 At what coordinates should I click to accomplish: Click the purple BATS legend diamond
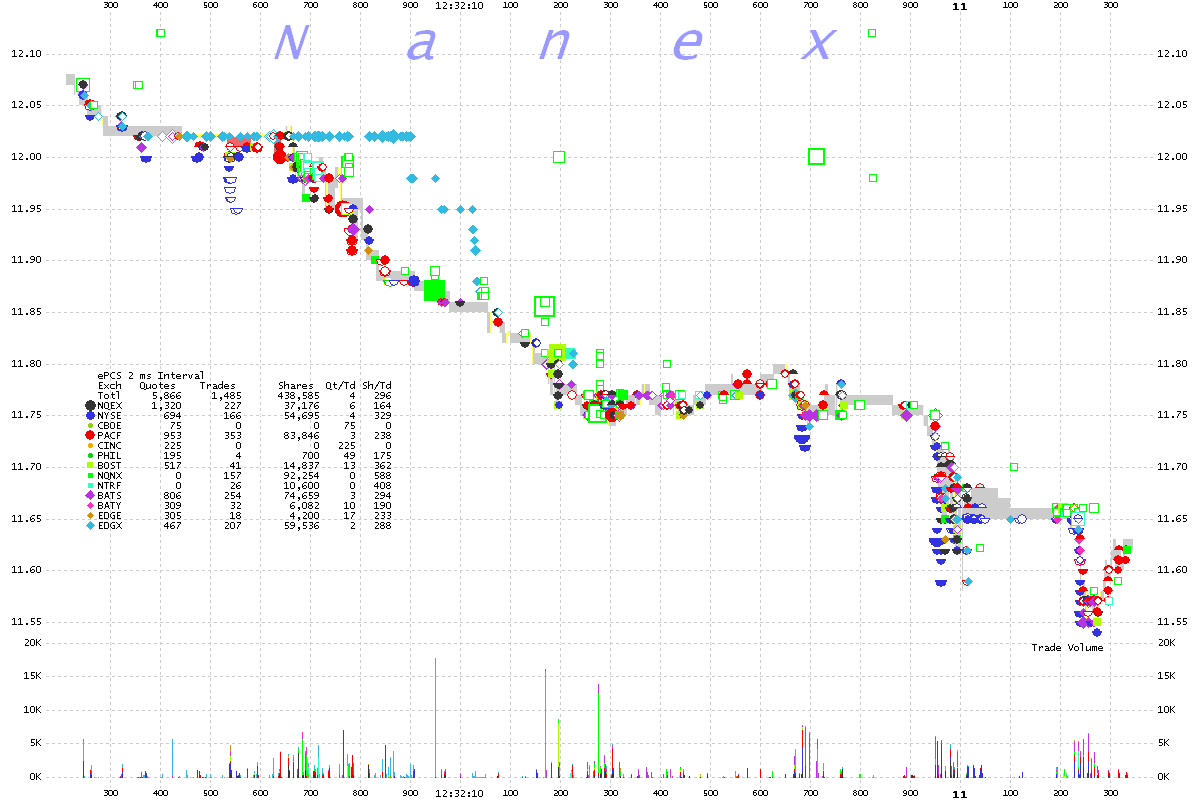[91, 495]
